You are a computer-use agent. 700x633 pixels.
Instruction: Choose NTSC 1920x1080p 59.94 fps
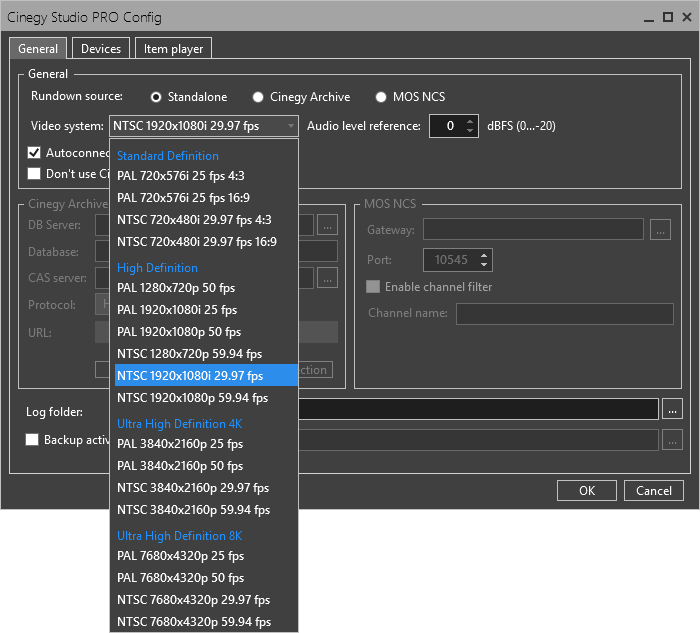point(204,397)
